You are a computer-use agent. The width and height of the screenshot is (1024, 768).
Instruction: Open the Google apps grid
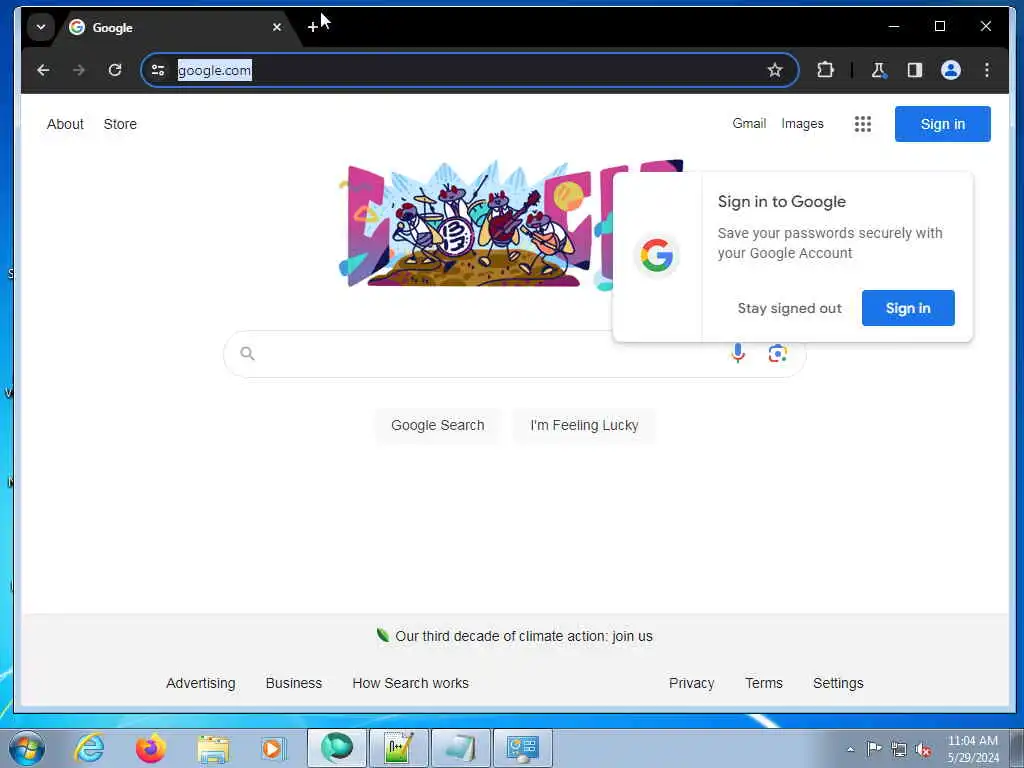tap(863, 124)
